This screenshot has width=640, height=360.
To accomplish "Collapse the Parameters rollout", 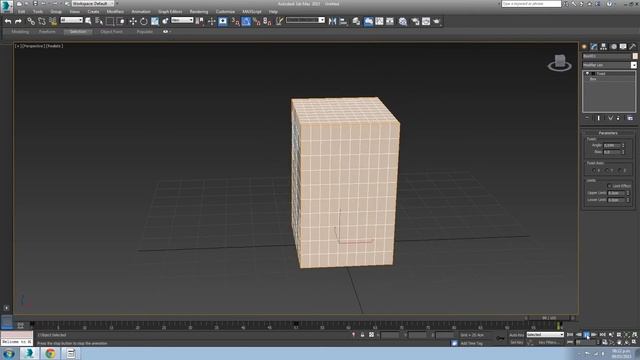I will (x=608, y=133).
